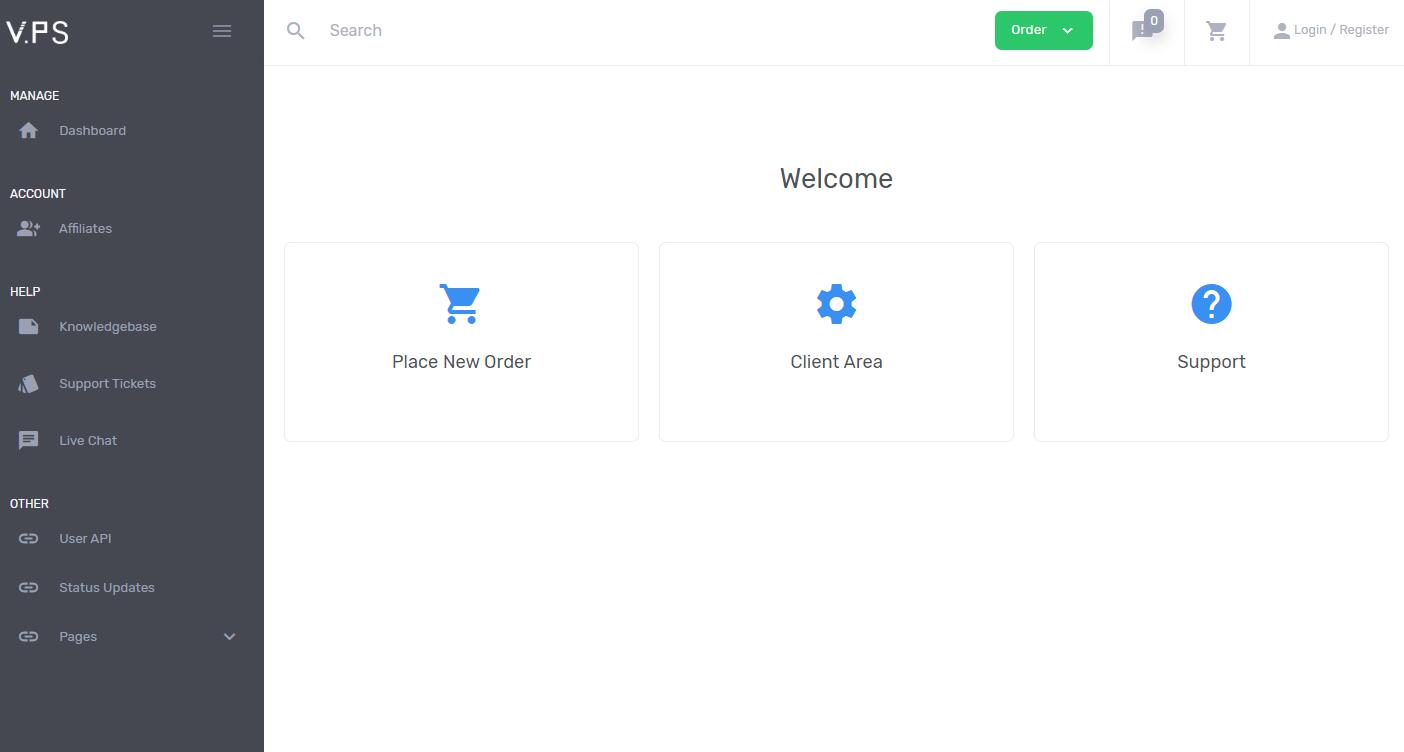Click the Support card label
This screenshot has width=1404, height=752.
tap(1211, 362)
